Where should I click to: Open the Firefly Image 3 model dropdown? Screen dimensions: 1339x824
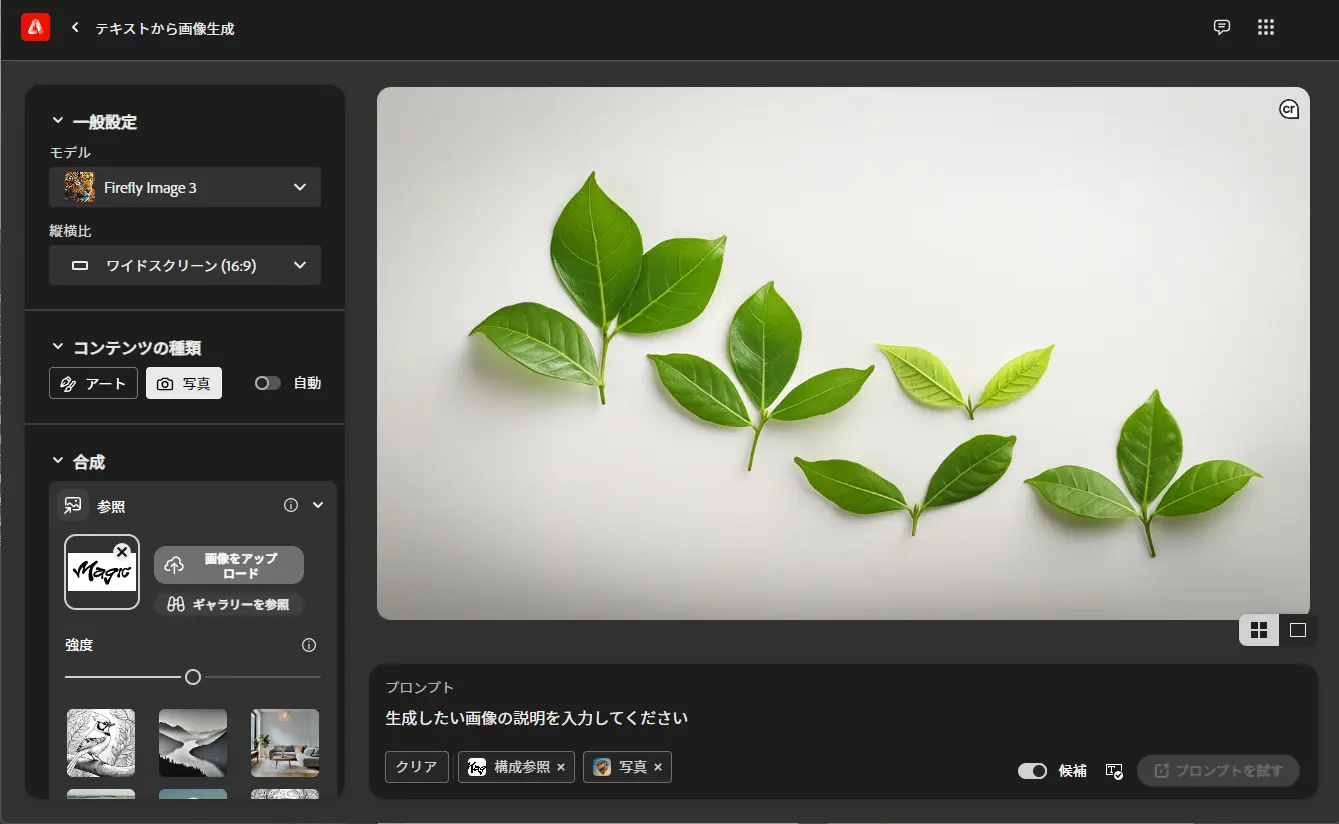[185, 187]
